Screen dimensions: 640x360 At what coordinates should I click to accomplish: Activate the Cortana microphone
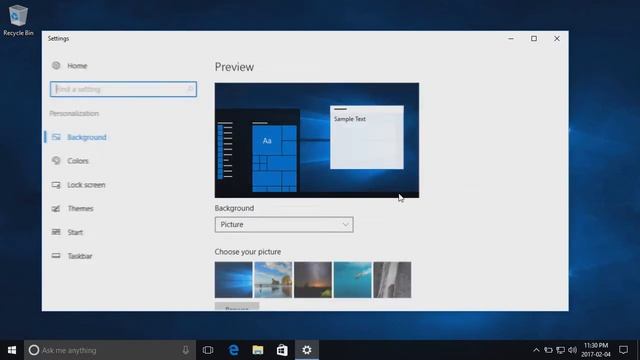point(185,350)
